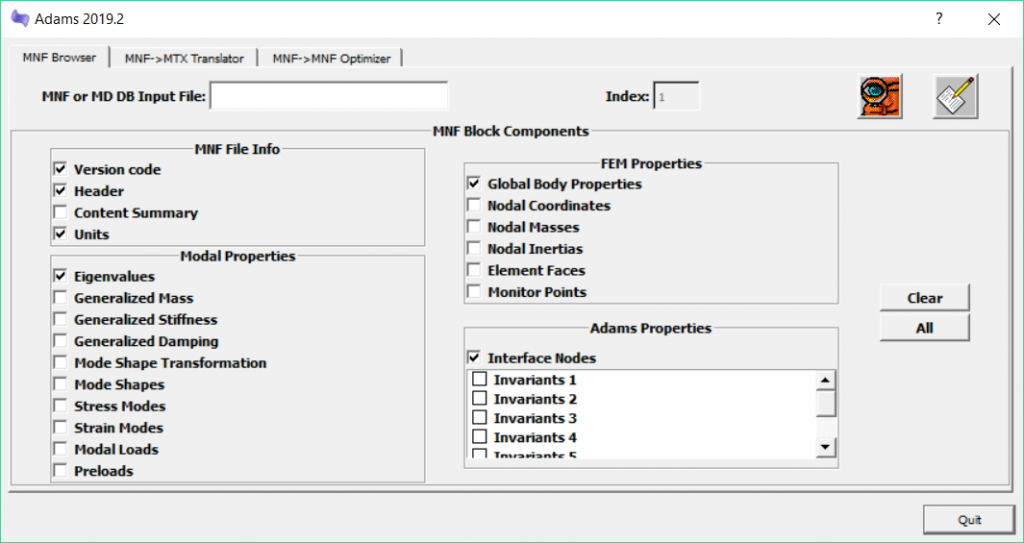Enable Generalized Damping checkbox
The image size is (1024, 543).
click(60, 342)
